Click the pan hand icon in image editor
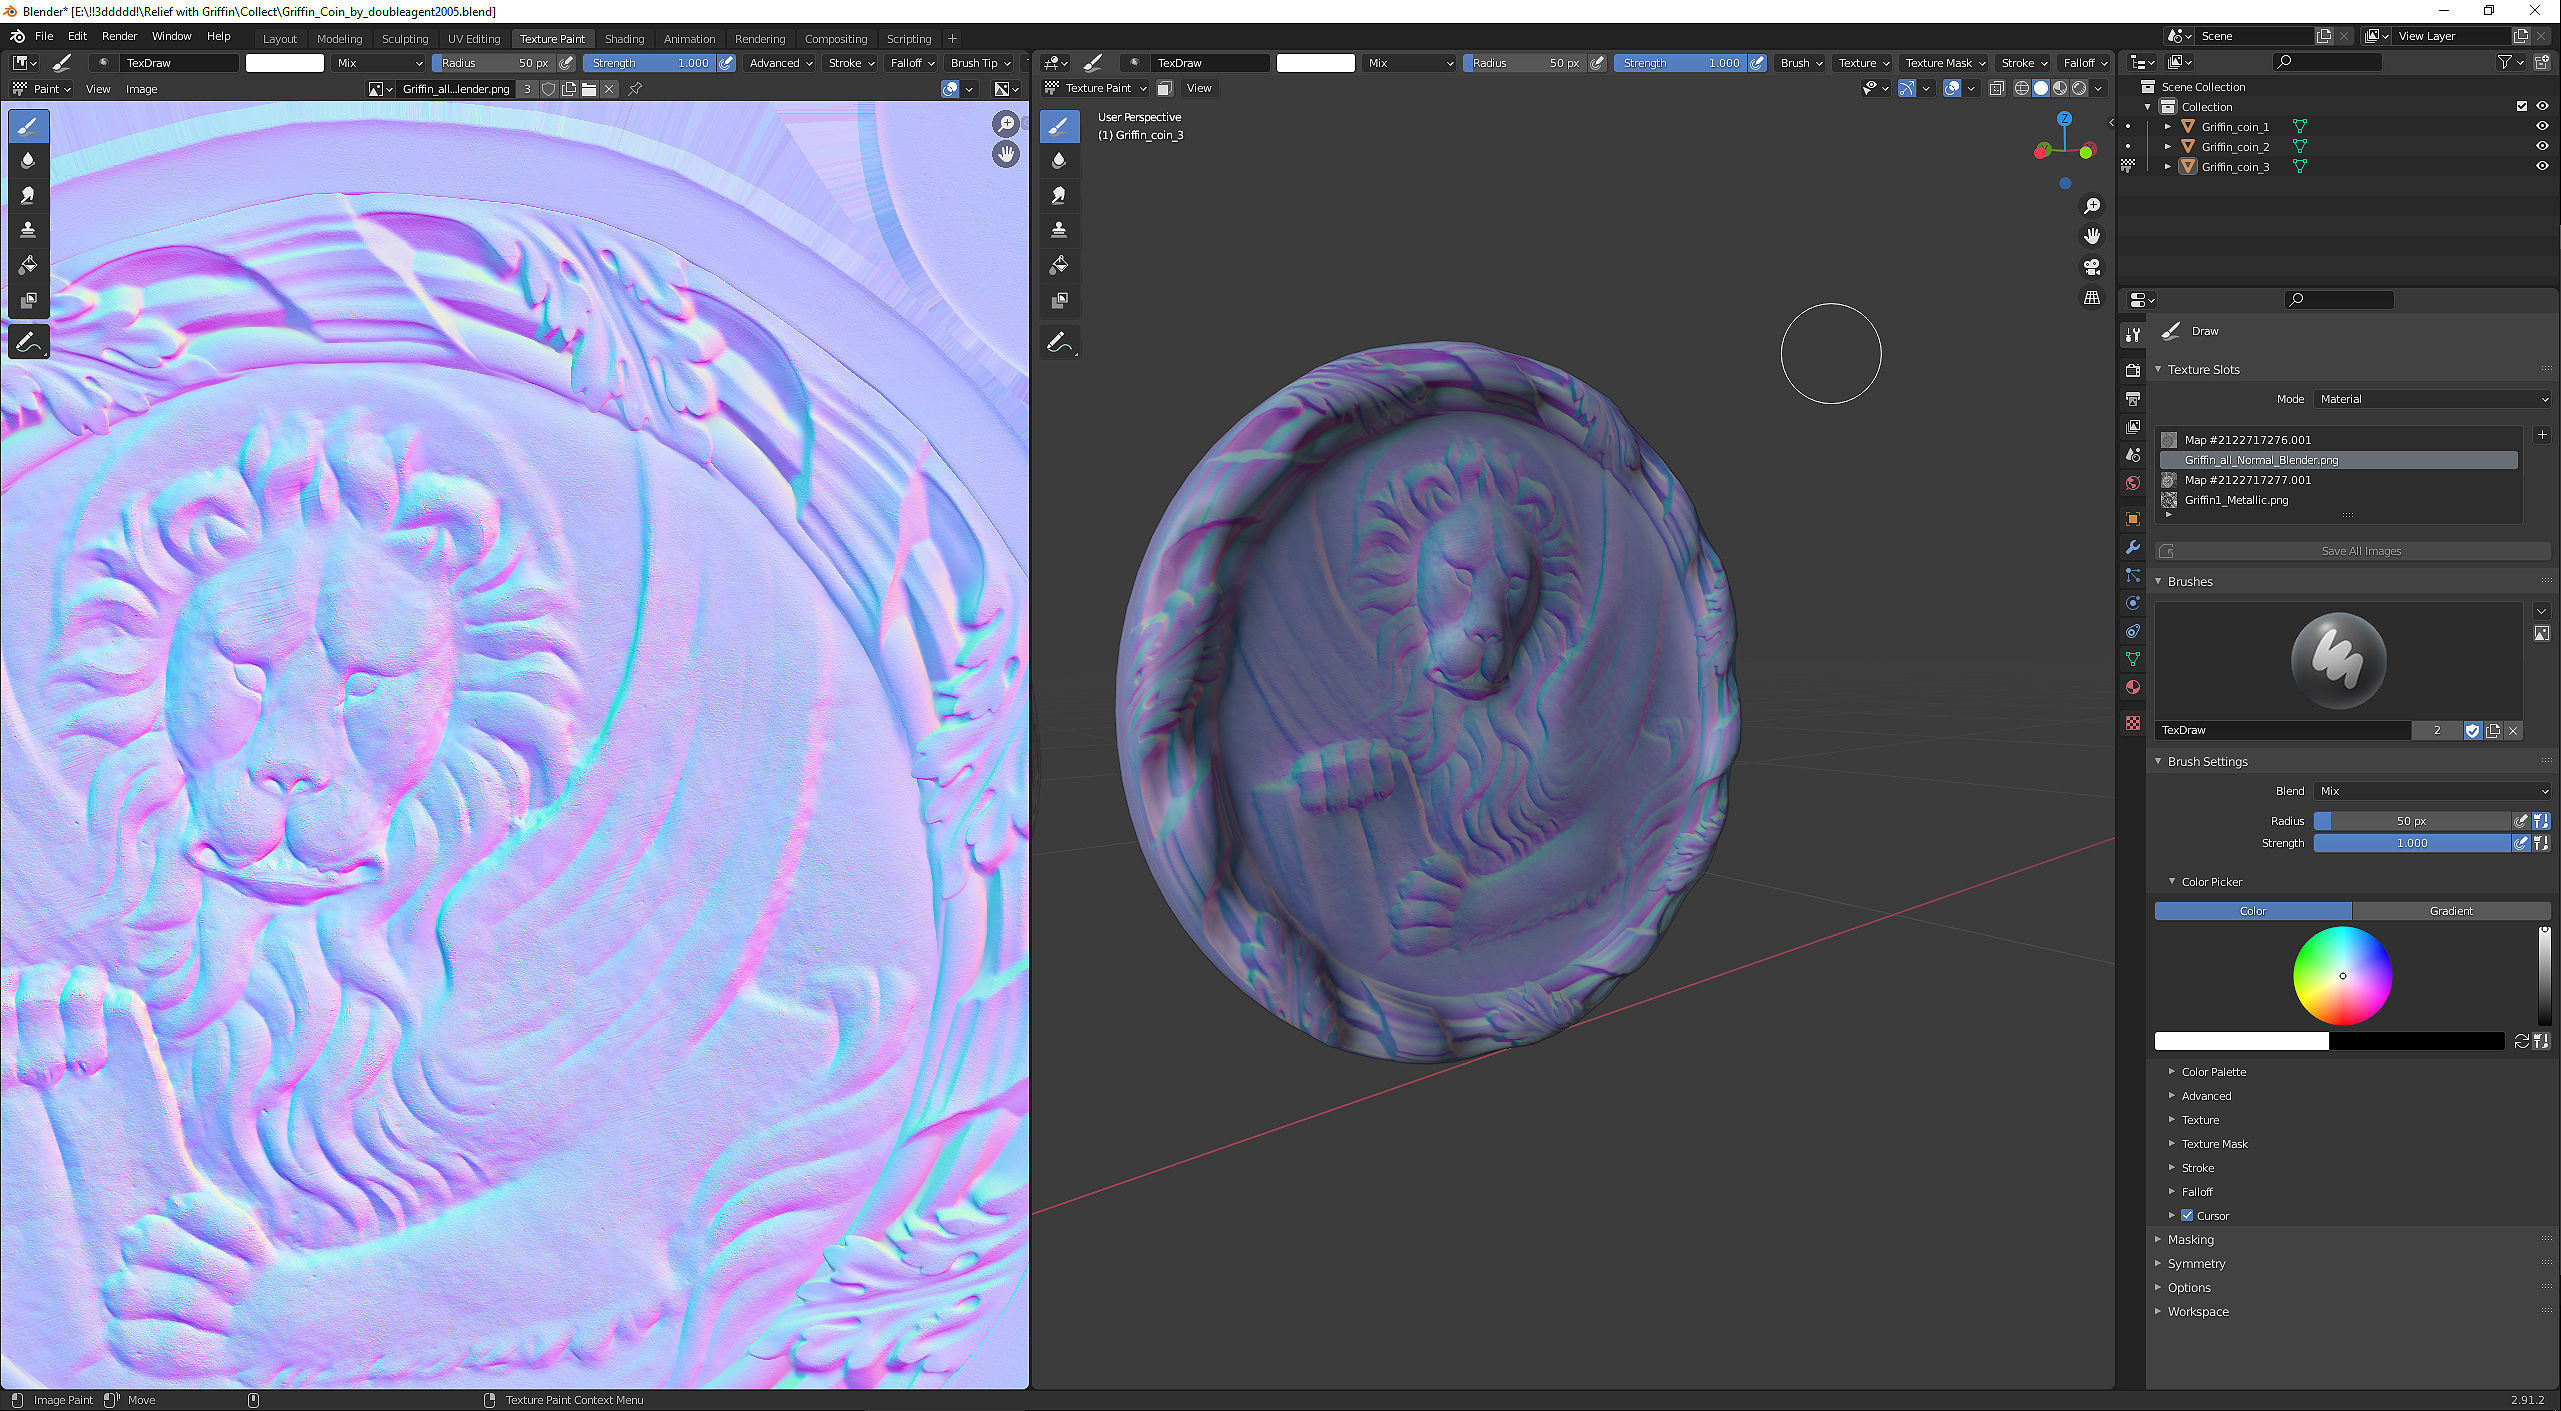The height and width of the screenshot is (1411, 2561). click(x=1005, y=154)
